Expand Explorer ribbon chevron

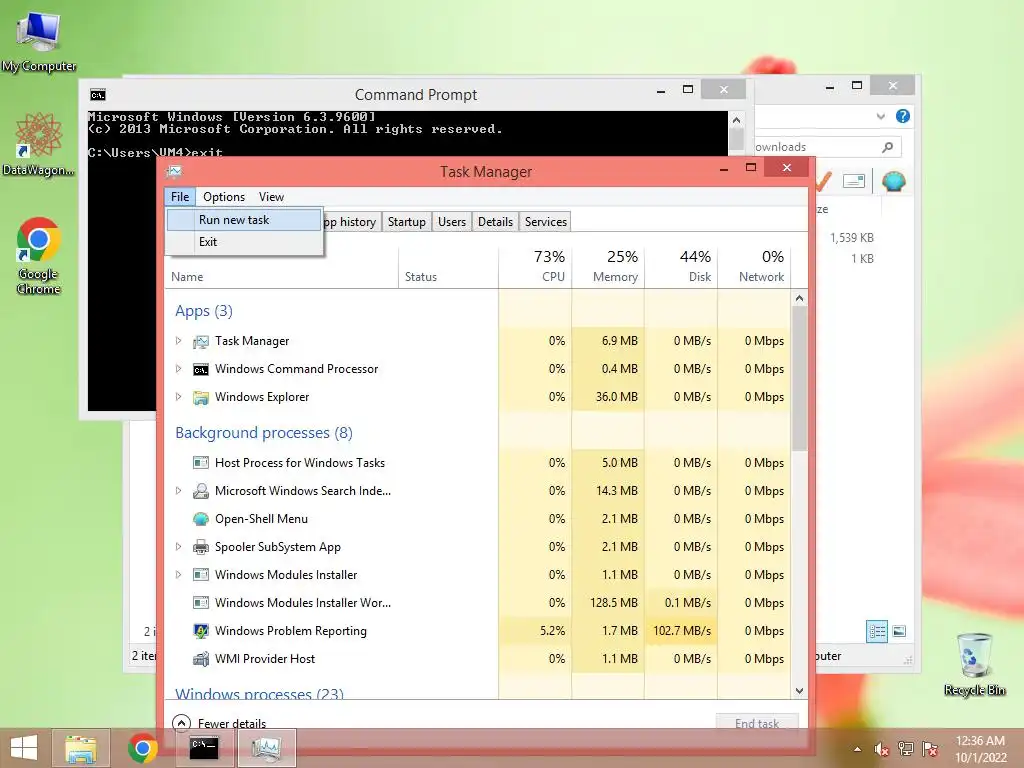(x=880, y=116)
